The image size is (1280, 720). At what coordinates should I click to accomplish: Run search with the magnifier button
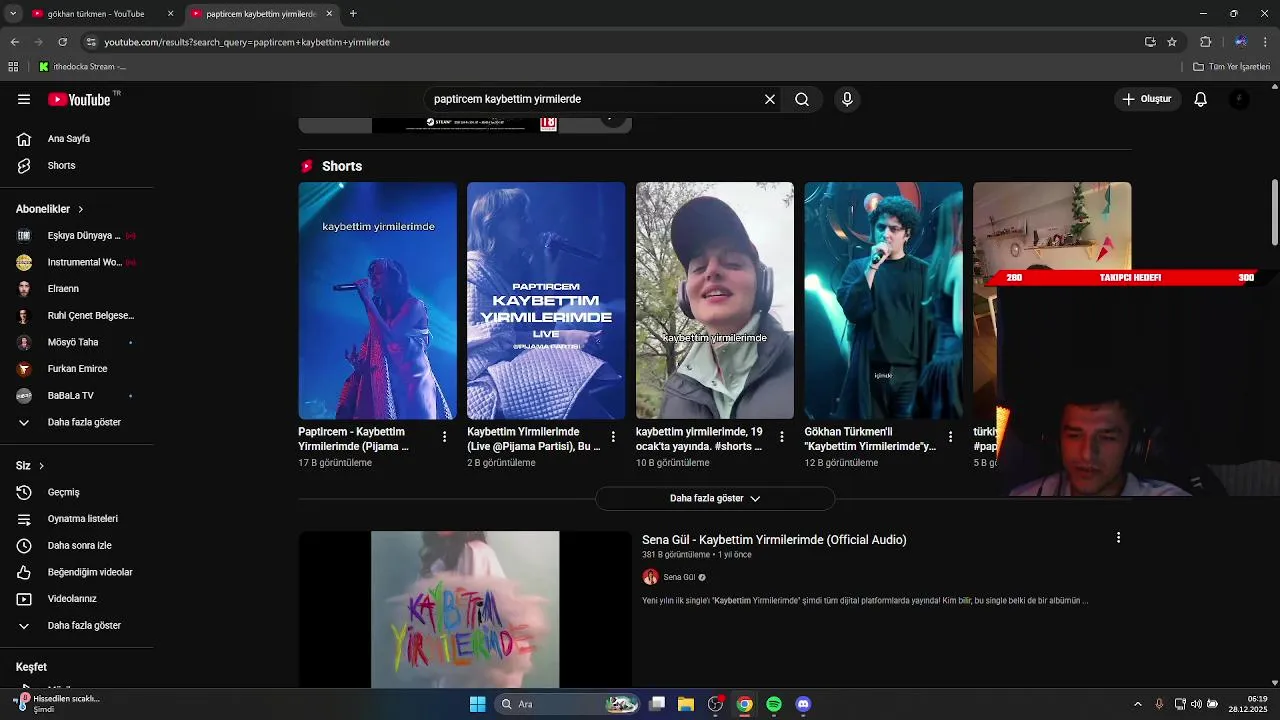[x=802, y=99]
